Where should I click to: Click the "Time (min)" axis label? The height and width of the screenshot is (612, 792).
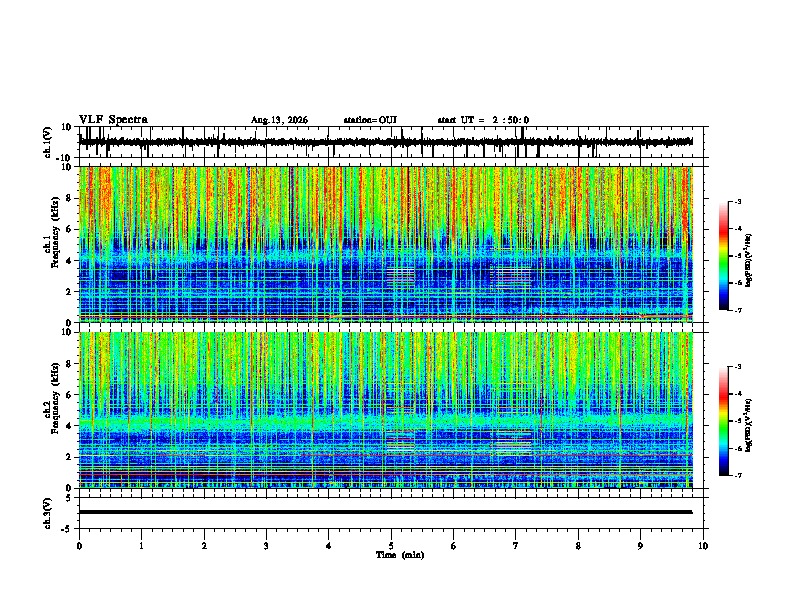pyautogui.click(x=400, y=555)
